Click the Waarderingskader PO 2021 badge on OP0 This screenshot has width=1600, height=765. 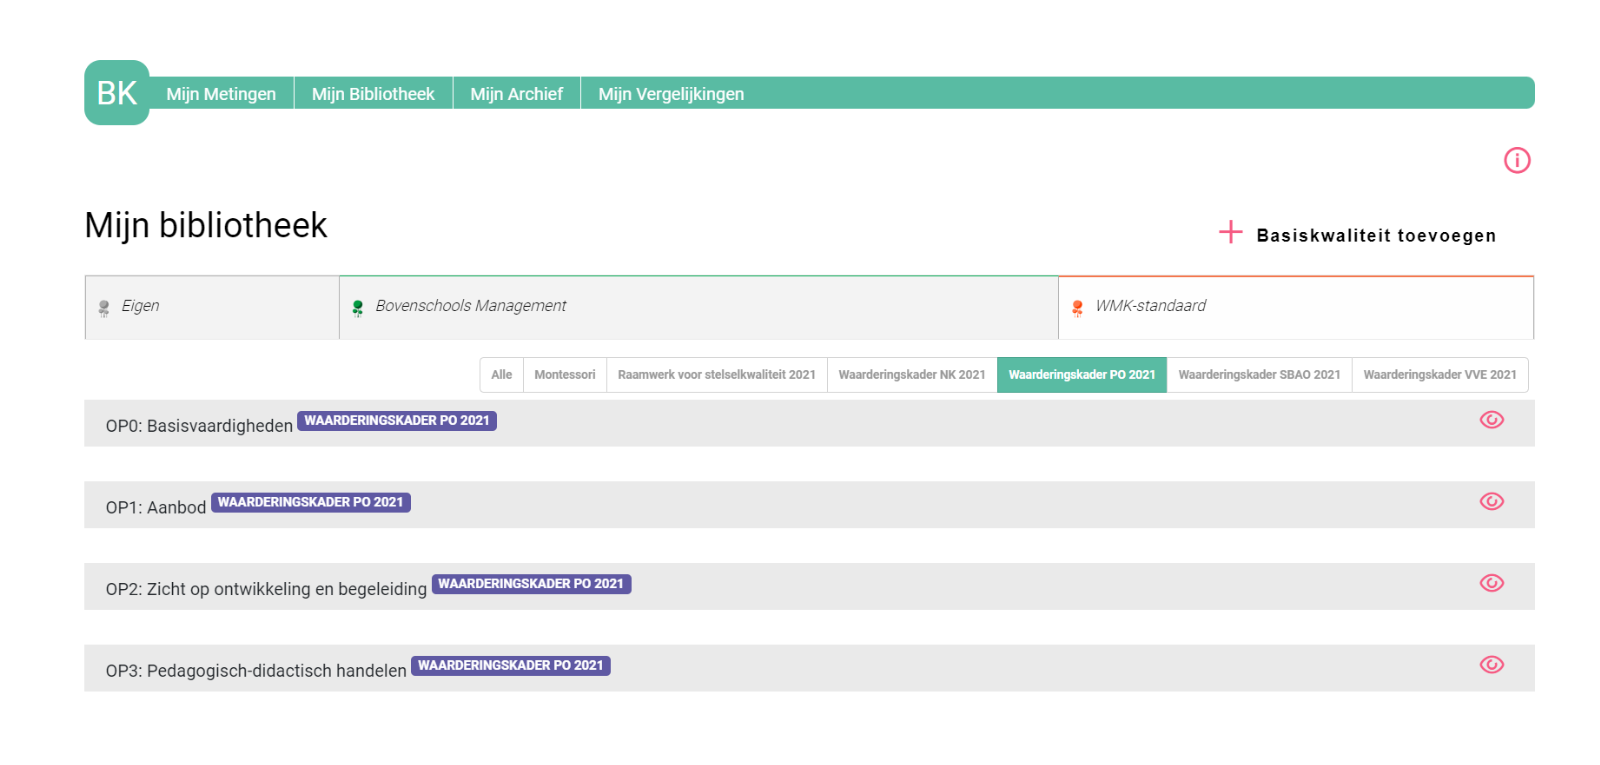pos(397,421)
